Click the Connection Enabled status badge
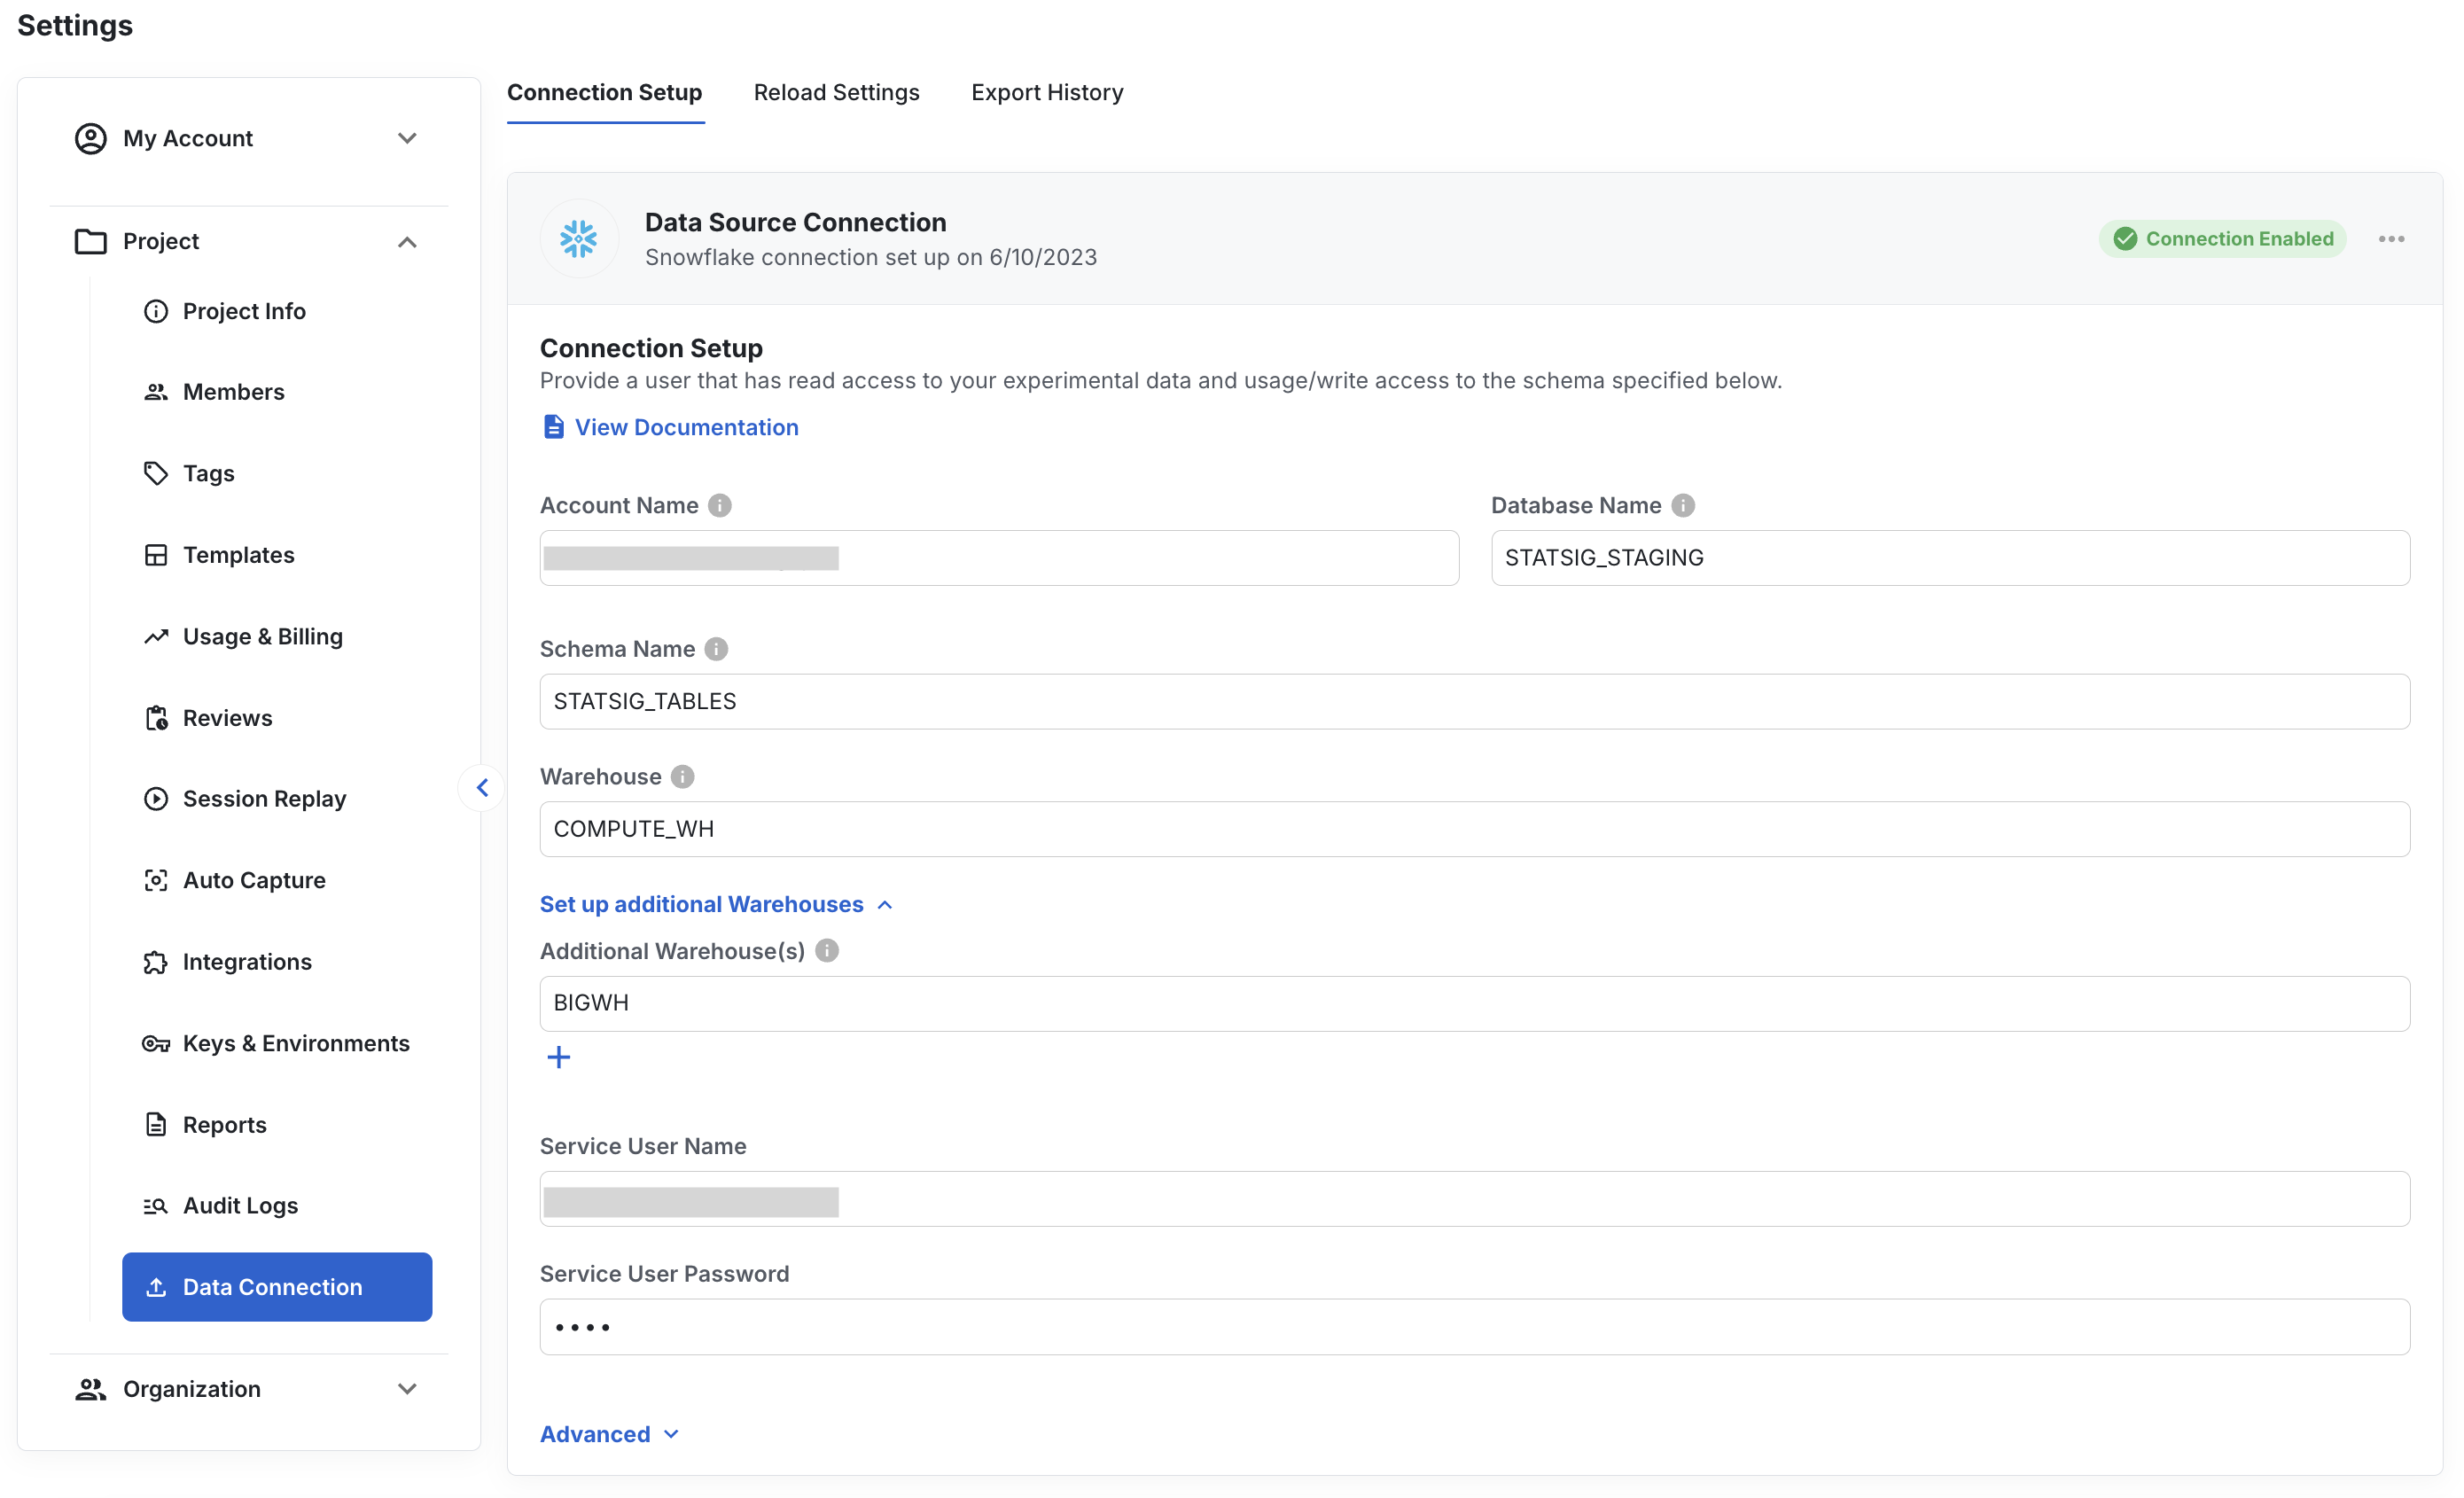The height and width of the screenshot is (1498, 2464). point(2222,239)
